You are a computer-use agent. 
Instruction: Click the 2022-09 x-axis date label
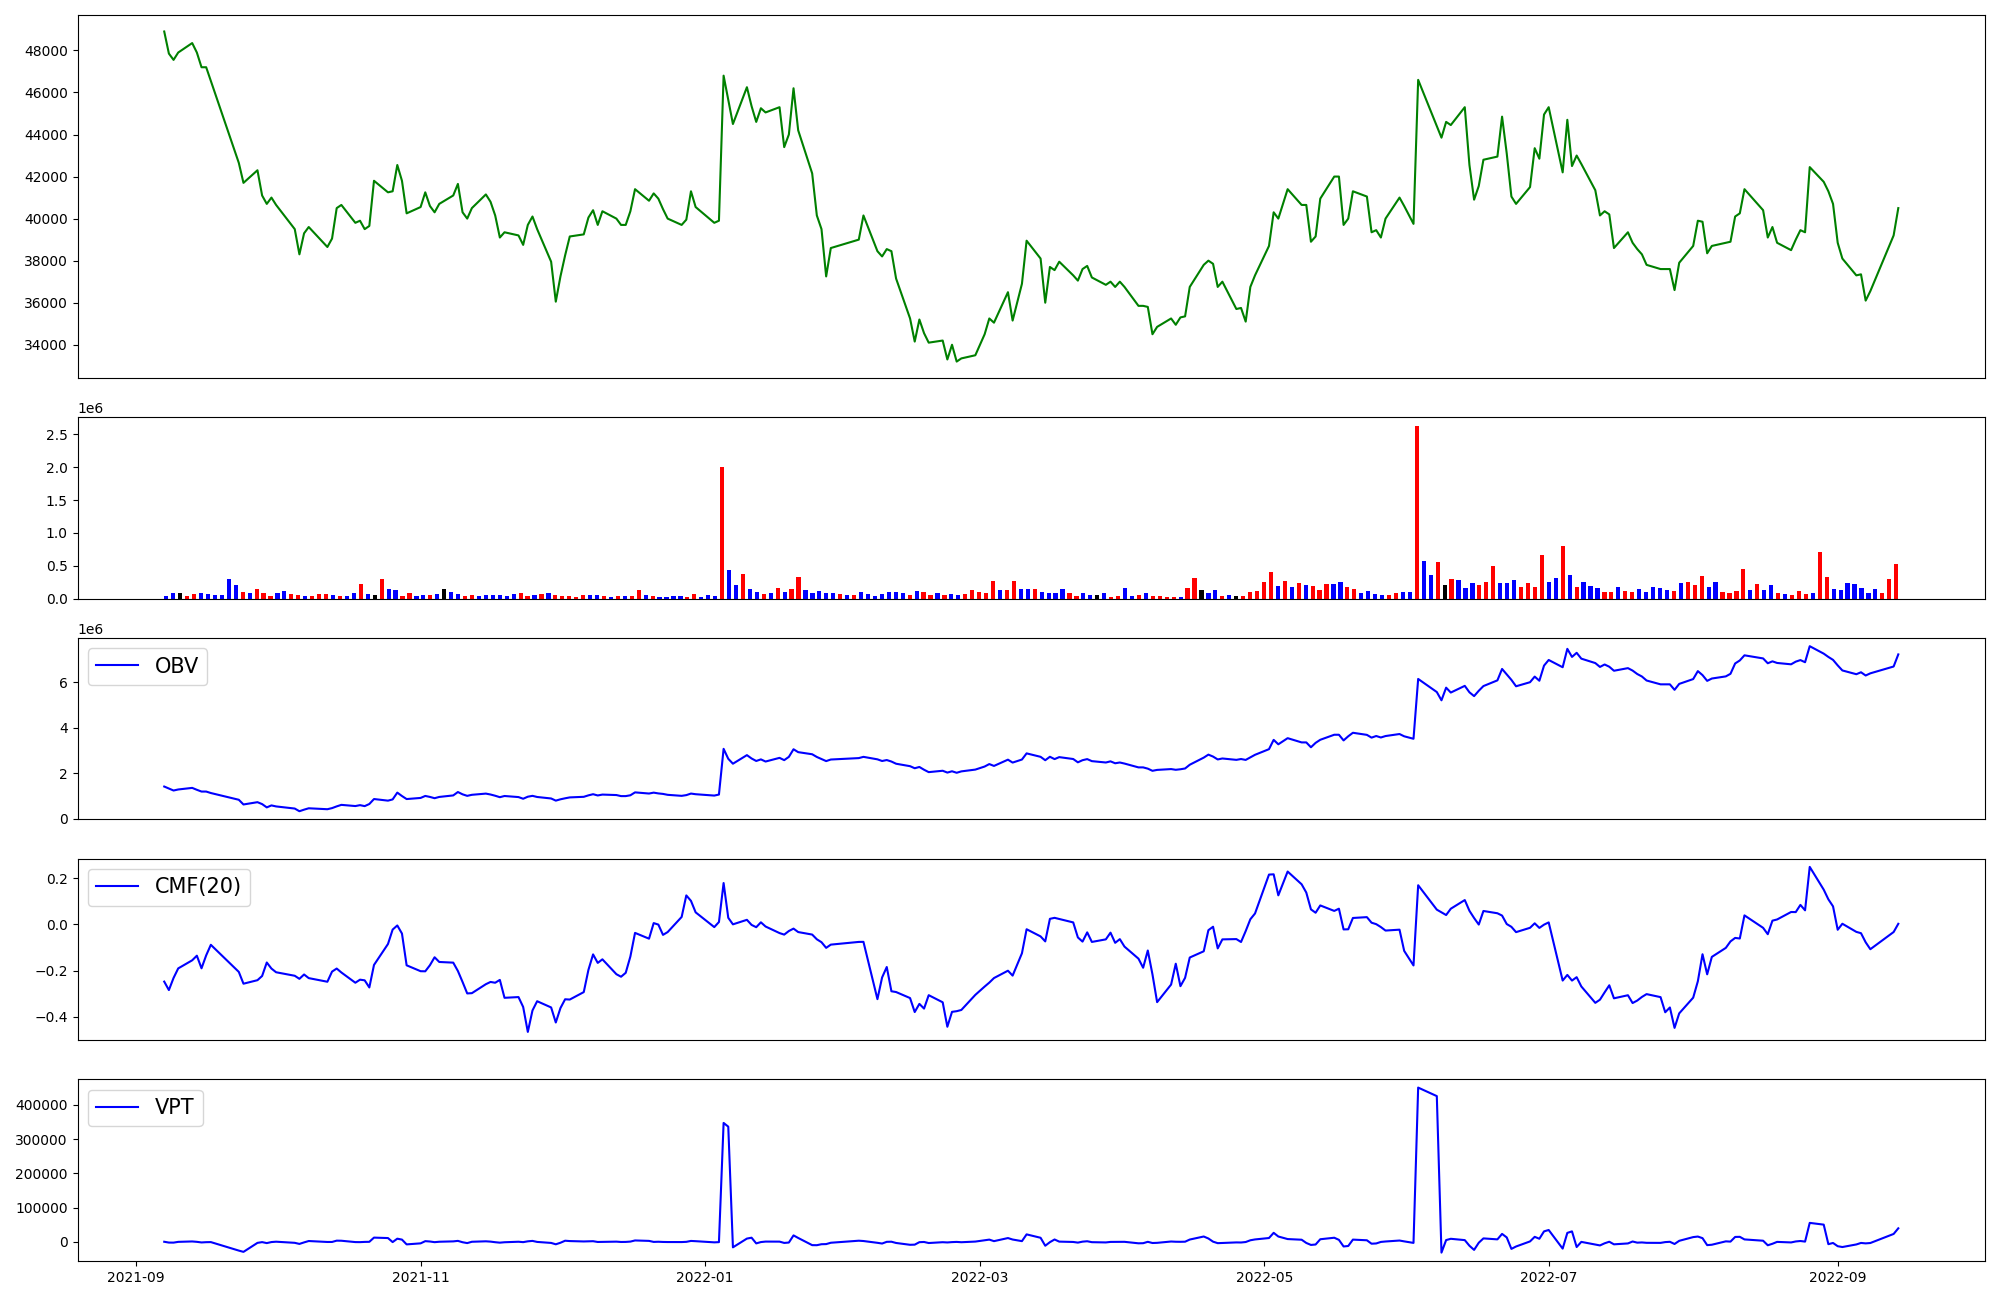pos(1838,1277)
